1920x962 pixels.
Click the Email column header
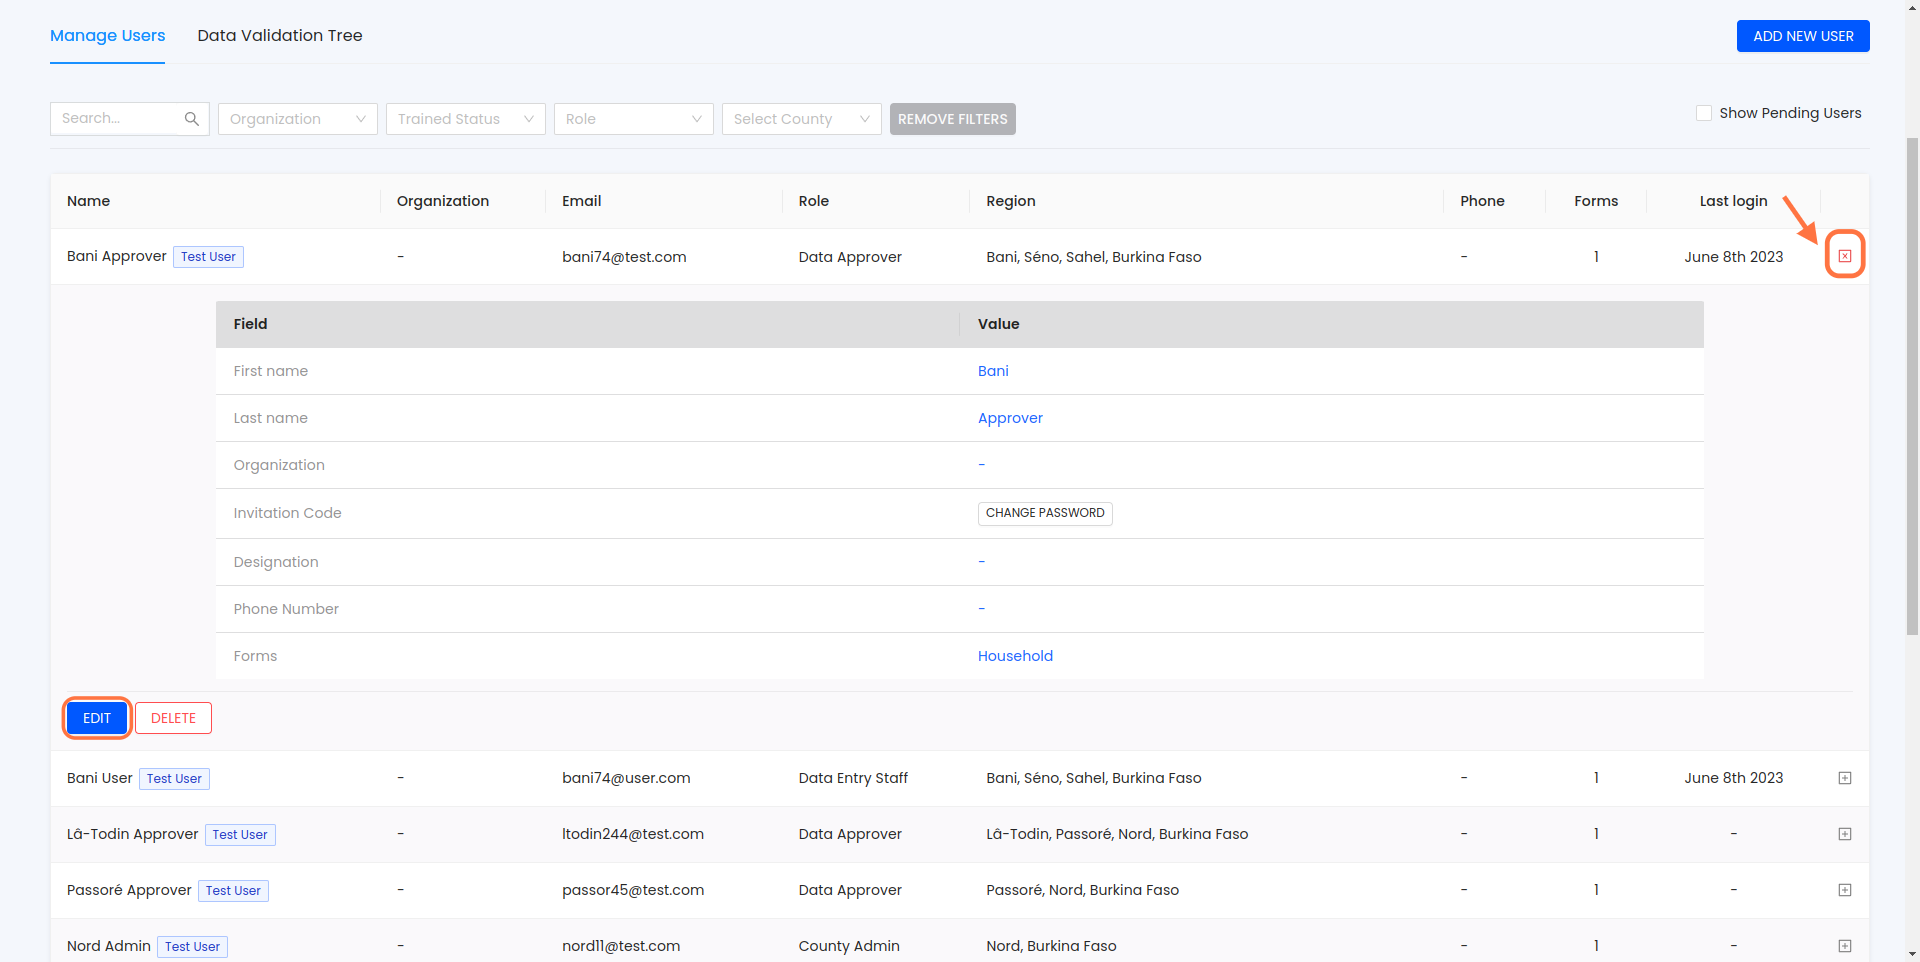point(582,201)
